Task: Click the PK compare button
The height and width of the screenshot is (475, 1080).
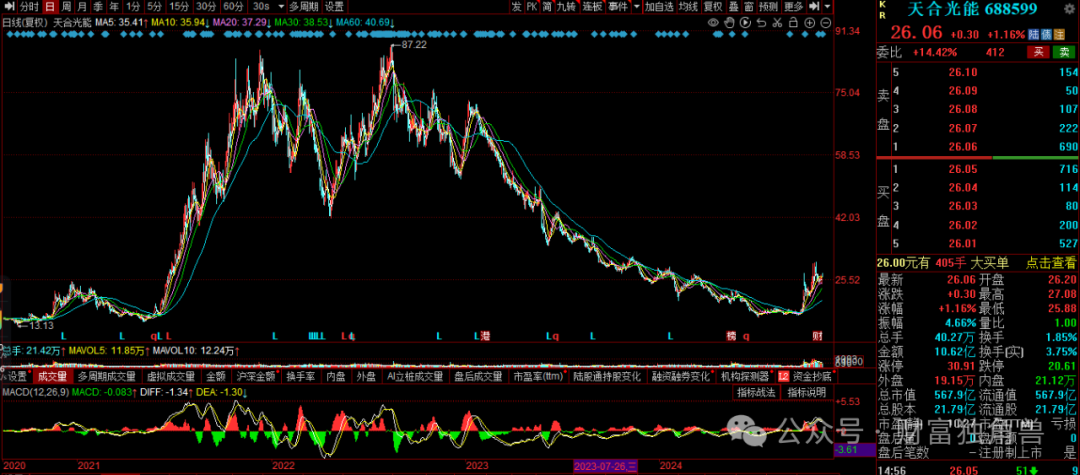Action: point(532,6)
